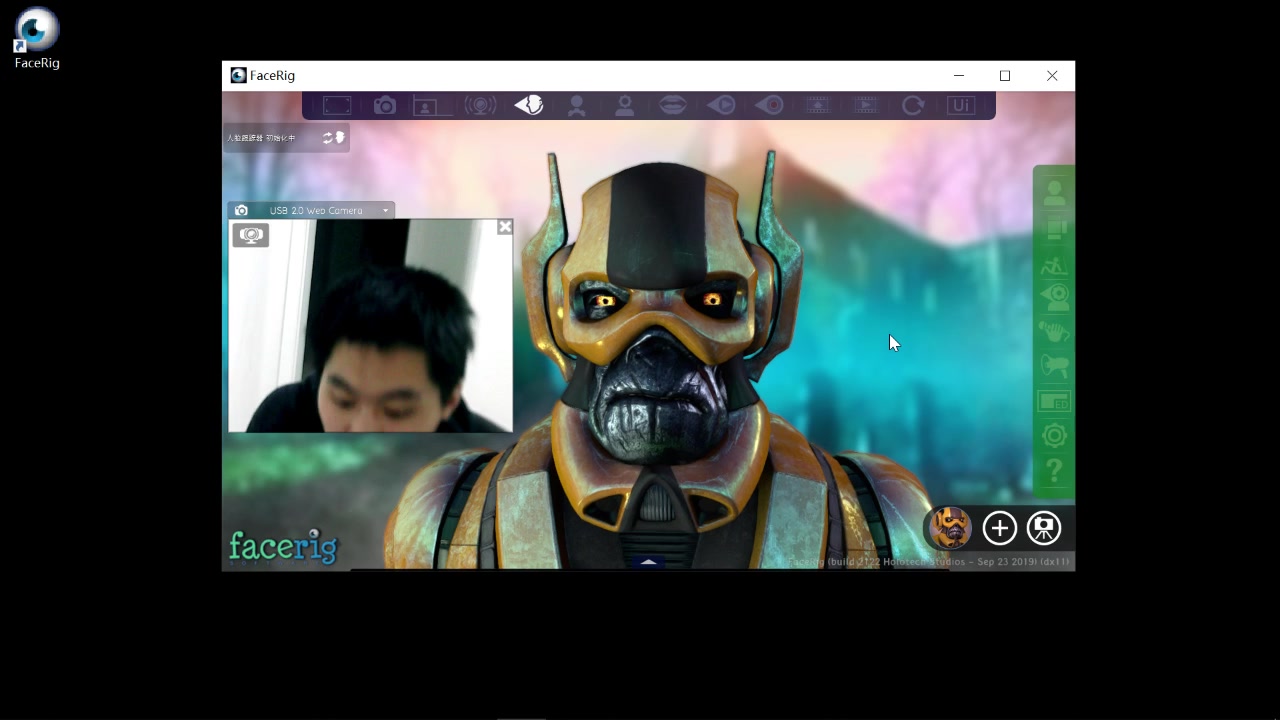Click the upper-body avatar icon in toolbar

click(577, 105)
